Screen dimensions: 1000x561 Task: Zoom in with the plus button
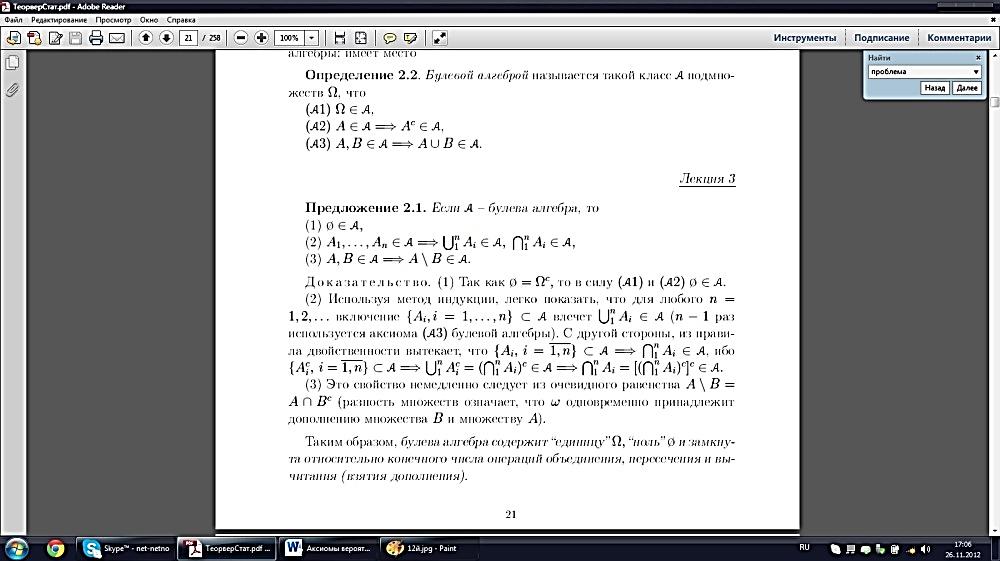(x=261, y=38)
